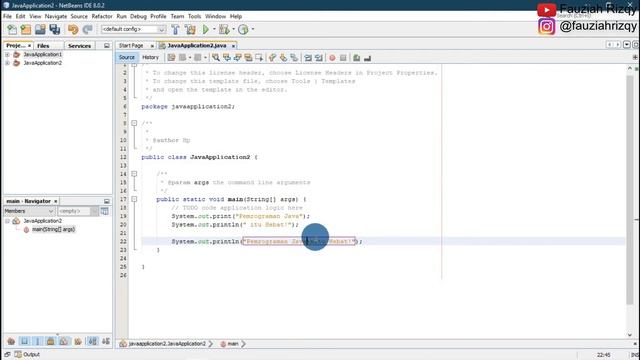Screen dimensions: 640x360
Task: Switch to the History view button
Action: click(x=150, y=58)
